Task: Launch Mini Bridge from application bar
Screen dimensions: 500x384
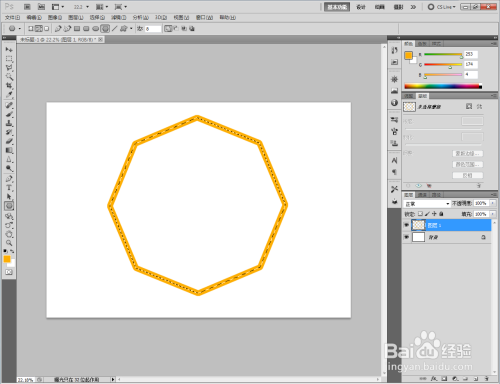Action: 41,7
